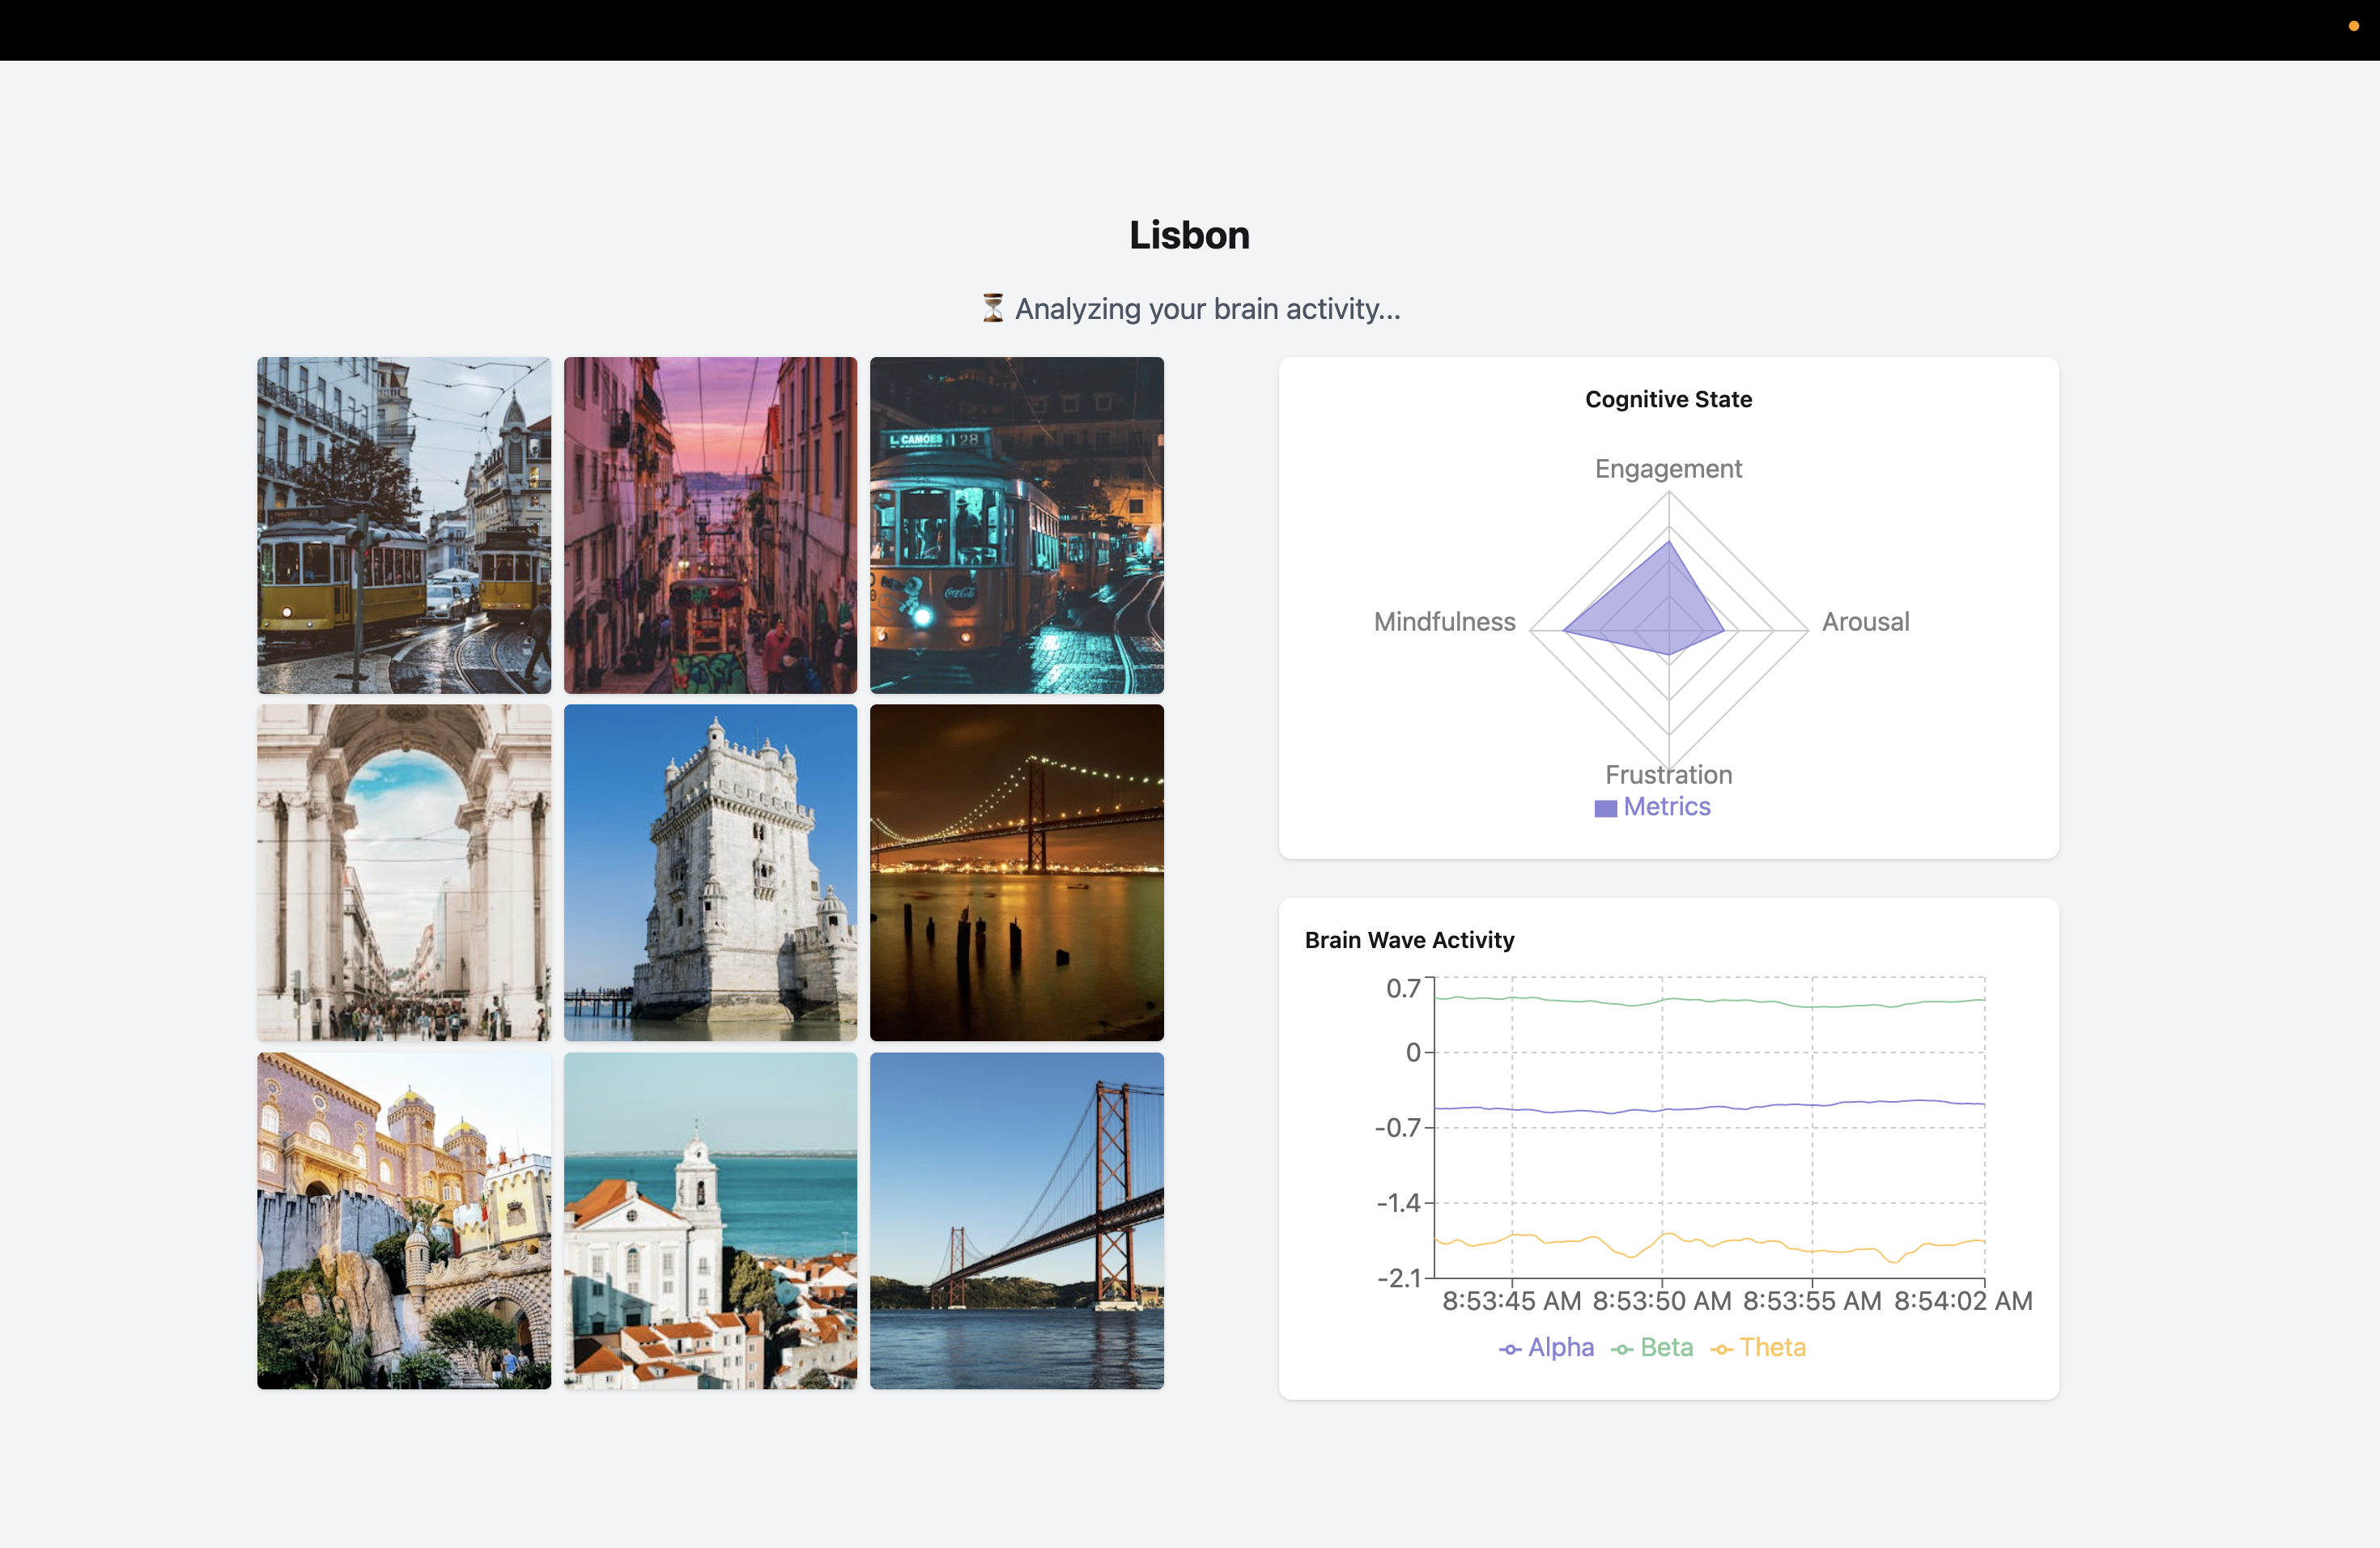Select the white church rooftops photo

[710, 1220]
